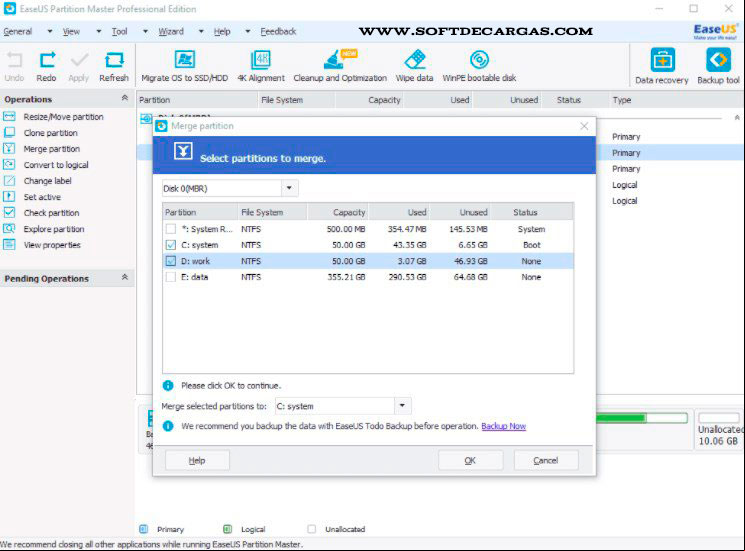
Task: Choose Explore partition operation
Action: (x=54, y=229)
